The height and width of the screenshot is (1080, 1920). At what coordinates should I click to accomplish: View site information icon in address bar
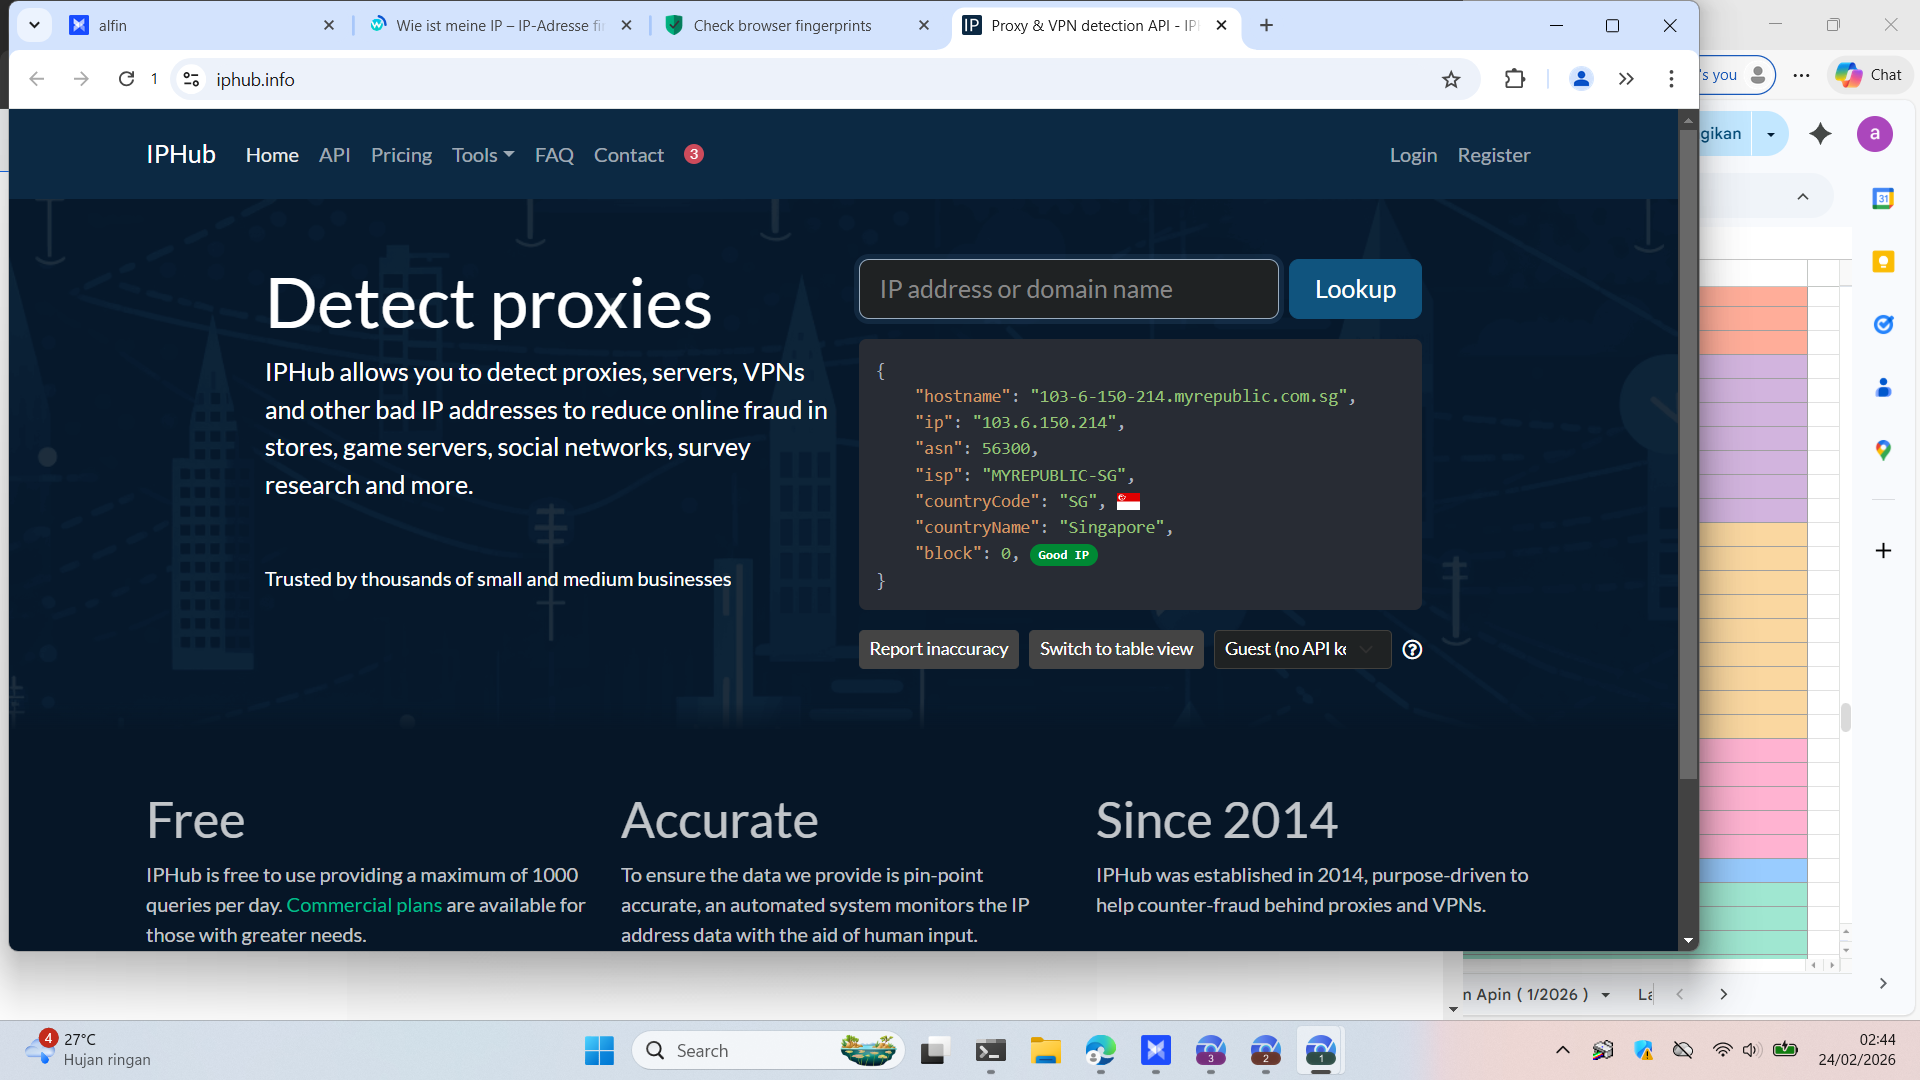pyautogui.click(x=192, y=79)
